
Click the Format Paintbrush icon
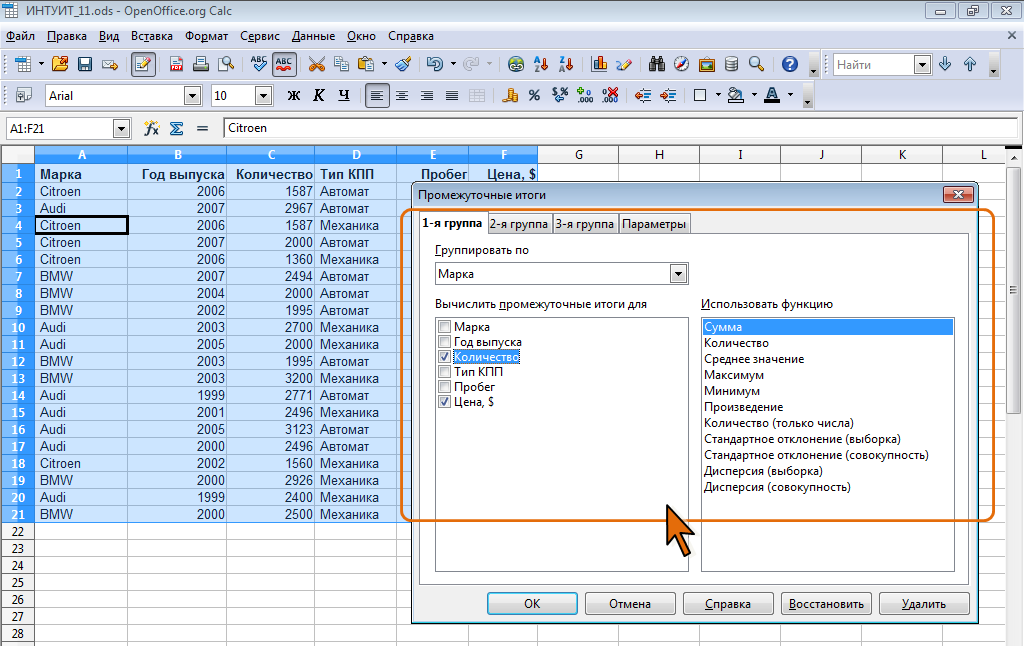point(404,64)
